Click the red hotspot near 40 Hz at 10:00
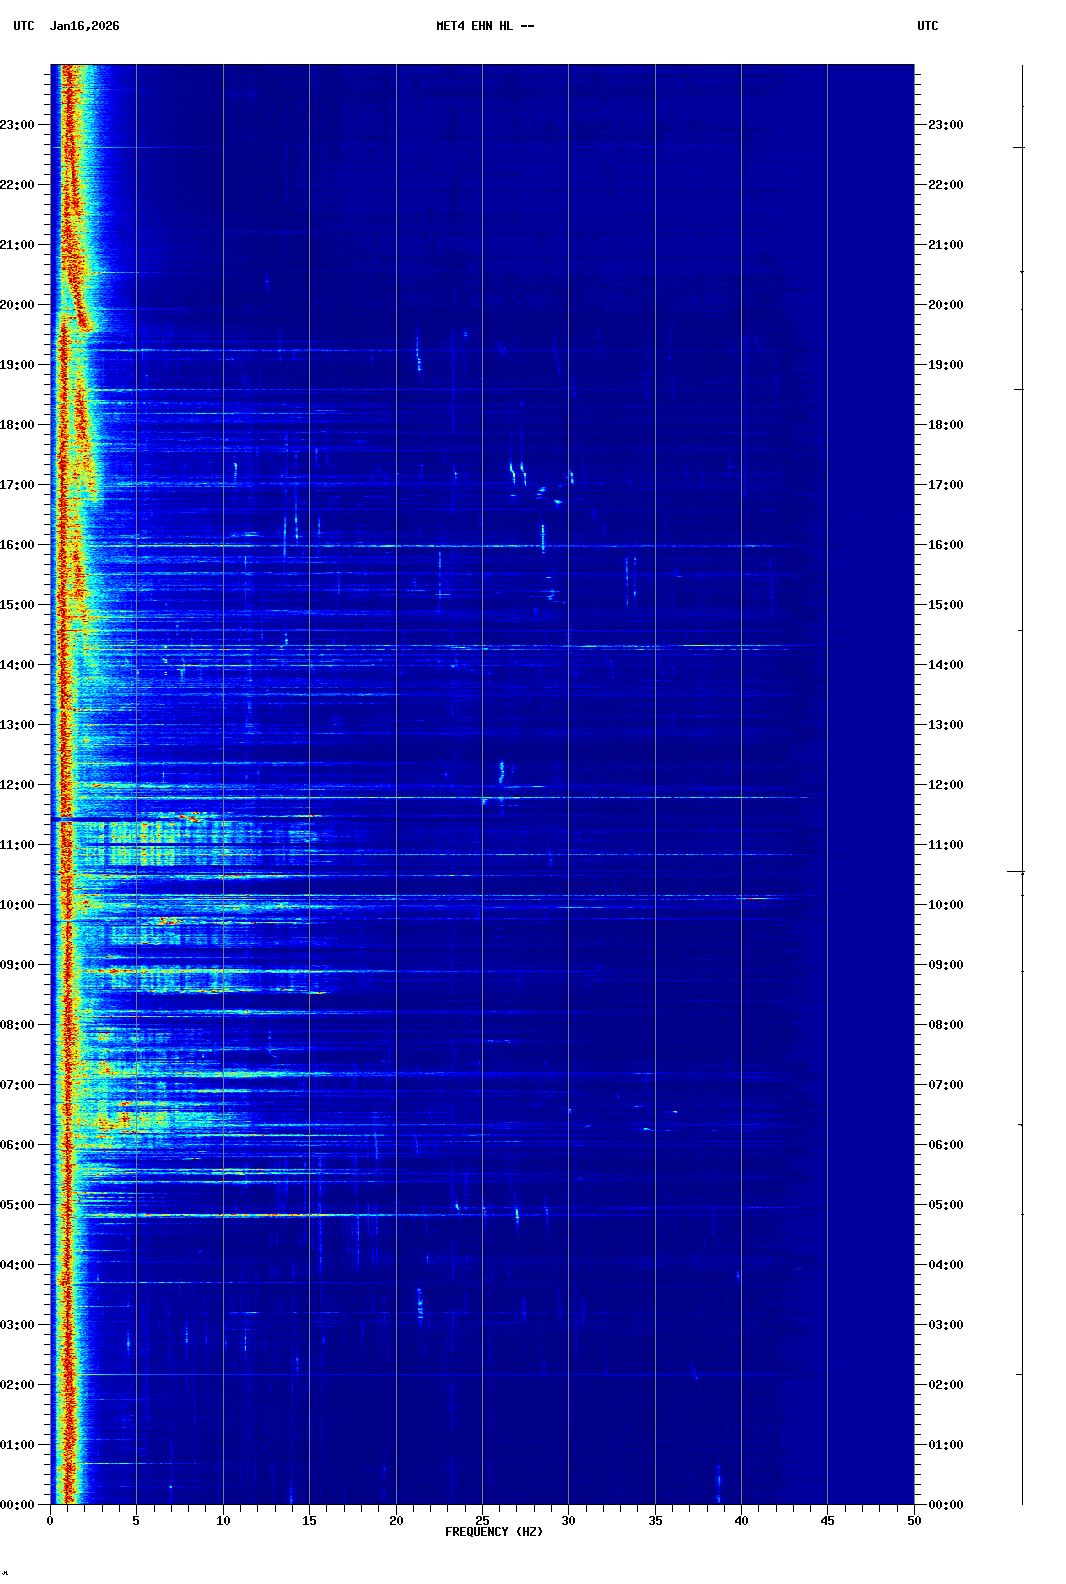Image resolution: width=1066 pixels, height=1584 pixels. click(x=756, y=898)
